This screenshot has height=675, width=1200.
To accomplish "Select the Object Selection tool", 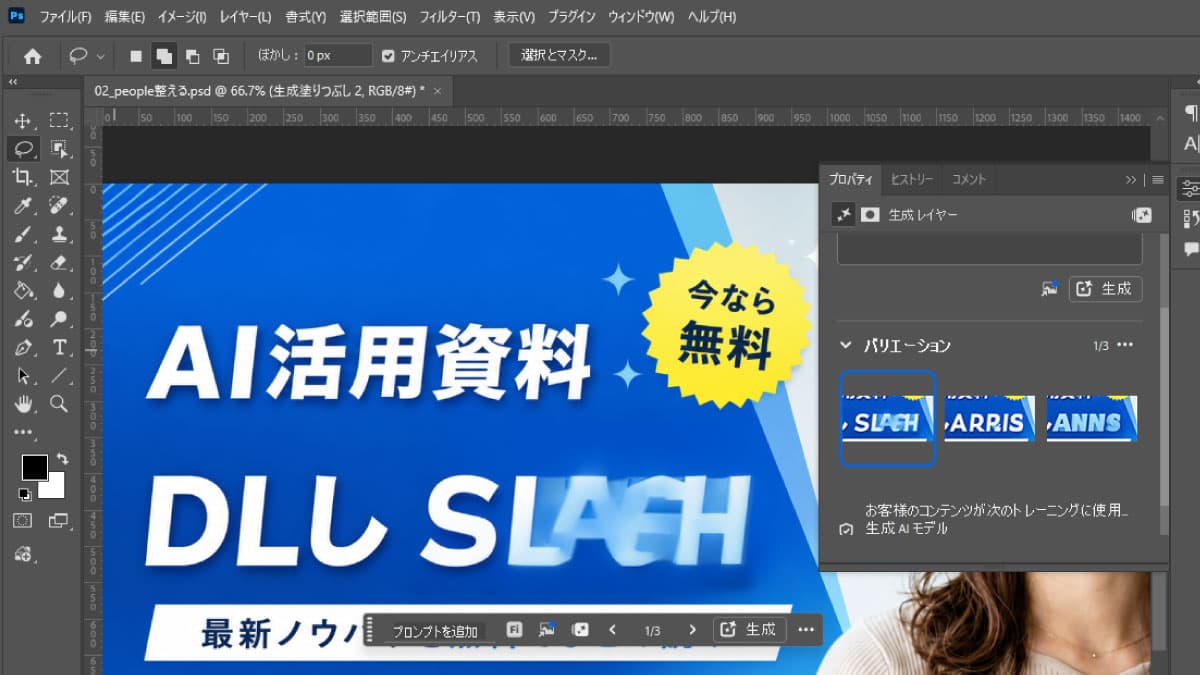I will (x=59, y=149).
